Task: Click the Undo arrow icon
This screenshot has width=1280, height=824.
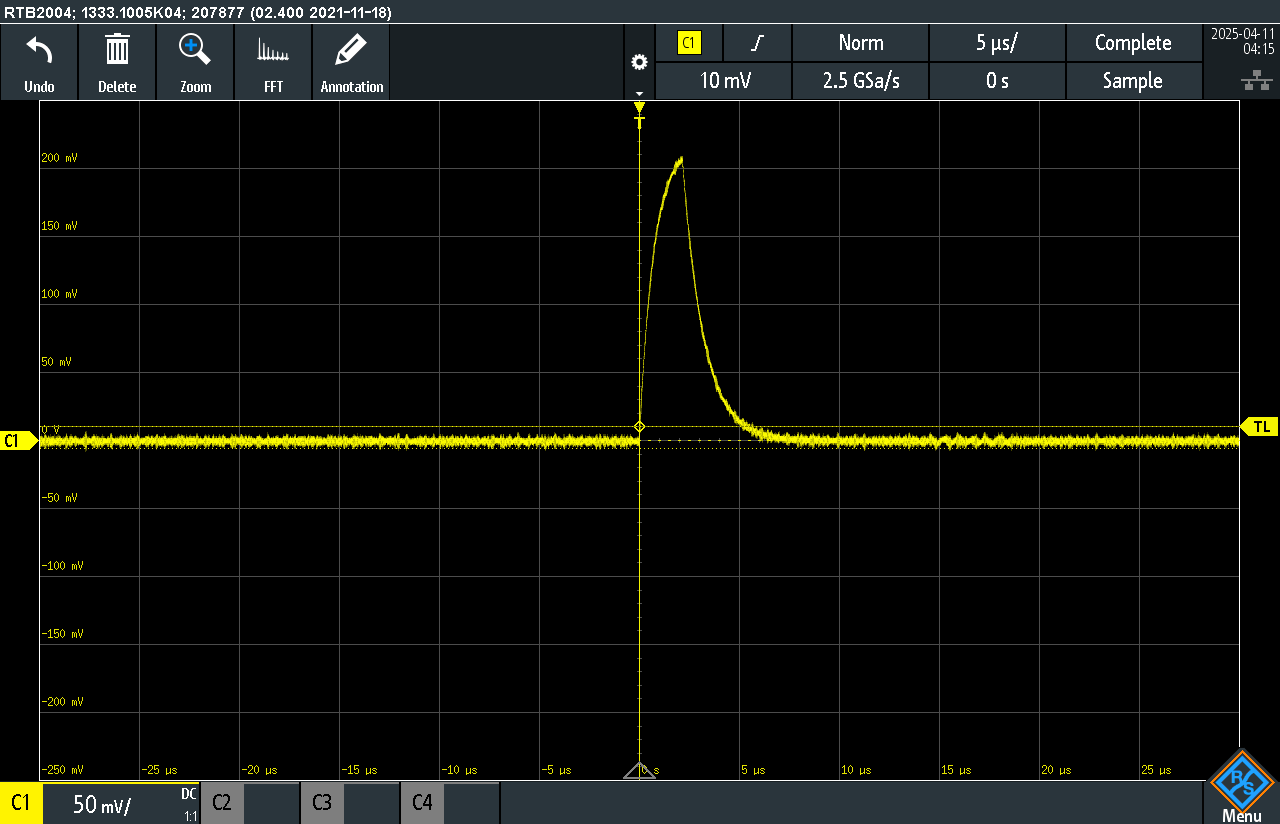Action: [39, 50]
